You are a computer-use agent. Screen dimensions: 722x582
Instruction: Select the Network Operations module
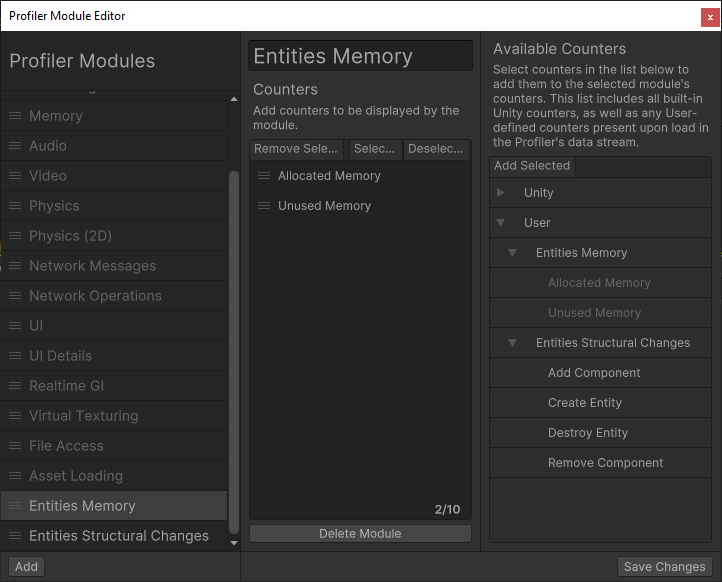(x=114, y=296)
